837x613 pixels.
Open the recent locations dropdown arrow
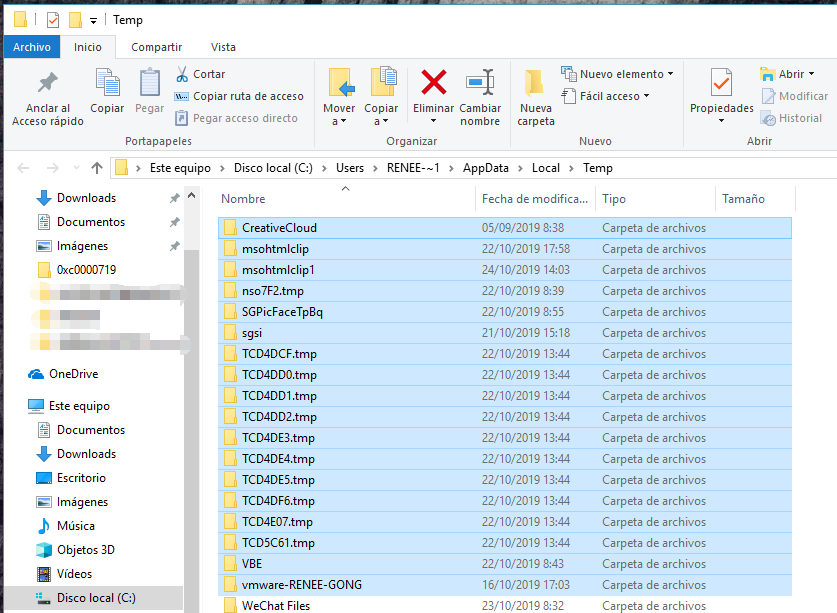point(76,168)
